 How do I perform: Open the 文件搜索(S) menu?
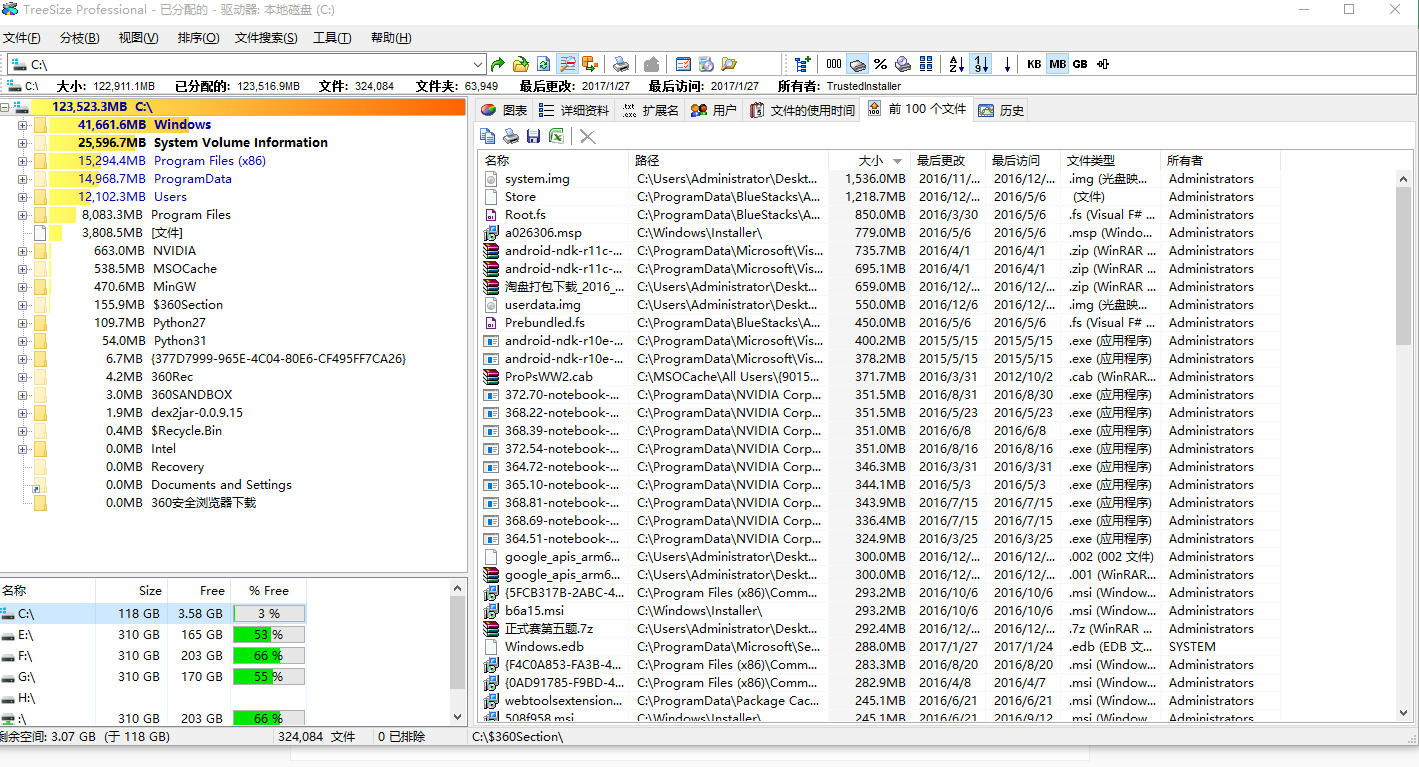coord(266,38)
